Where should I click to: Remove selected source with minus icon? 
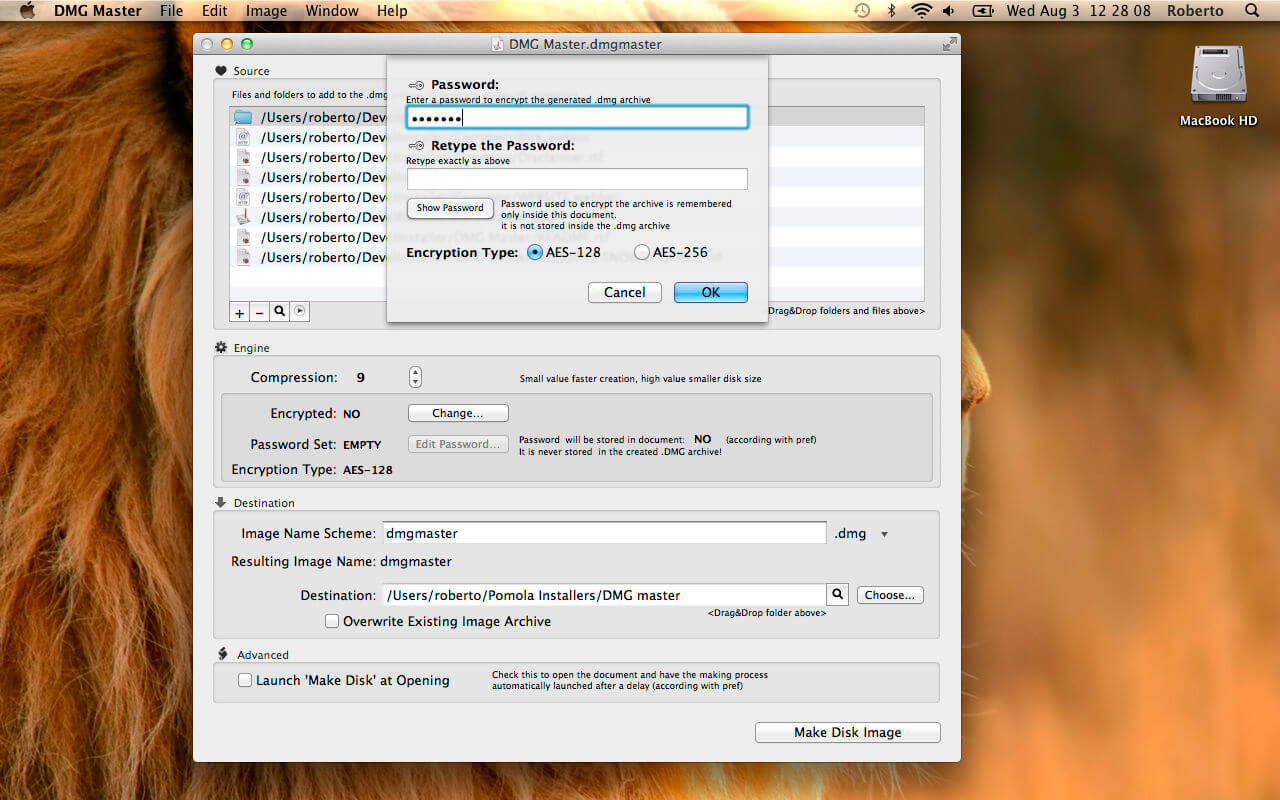[x=260, y=312]
